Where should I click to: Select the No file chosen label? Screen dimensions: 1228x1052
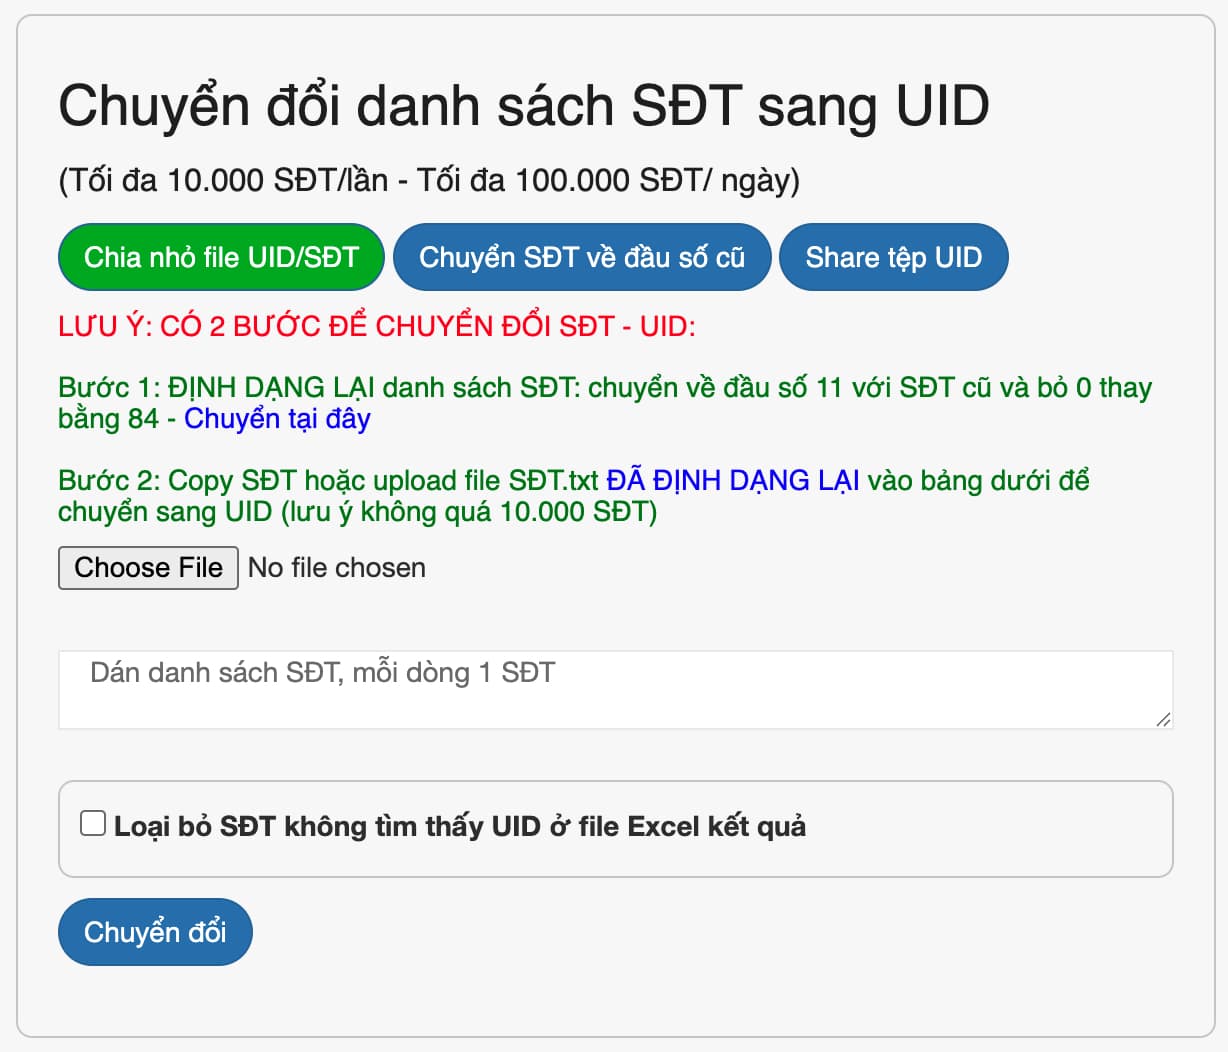337,567
